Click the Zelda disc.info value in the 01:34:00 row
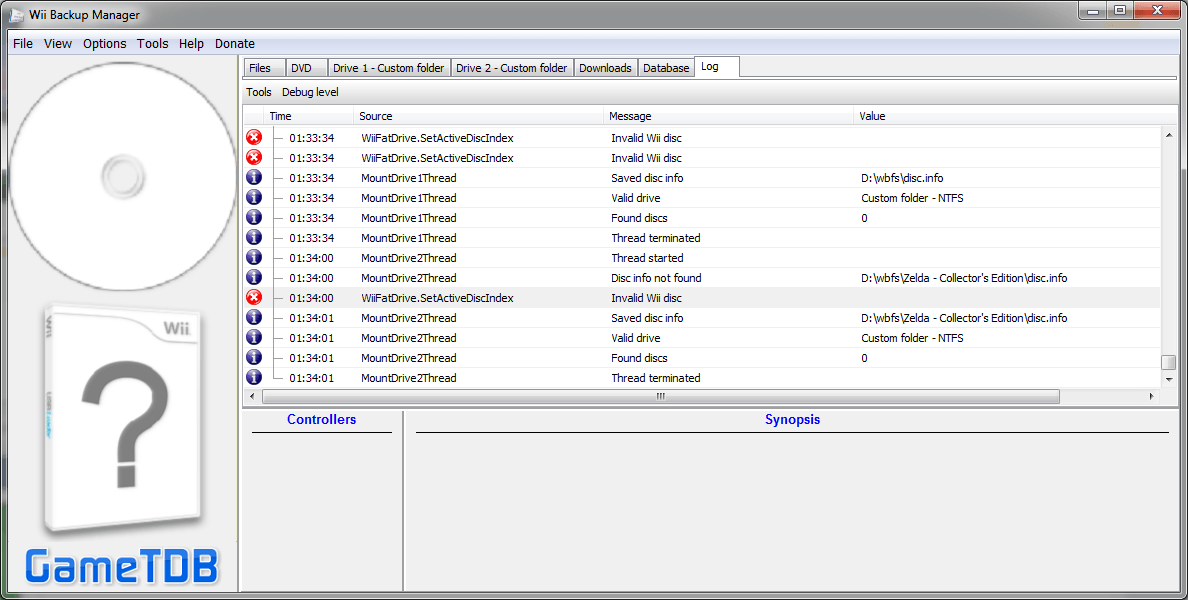Image resolution: width=1188 pixels, height=600 pixels. pyautogui.click(x=964, y=278)
